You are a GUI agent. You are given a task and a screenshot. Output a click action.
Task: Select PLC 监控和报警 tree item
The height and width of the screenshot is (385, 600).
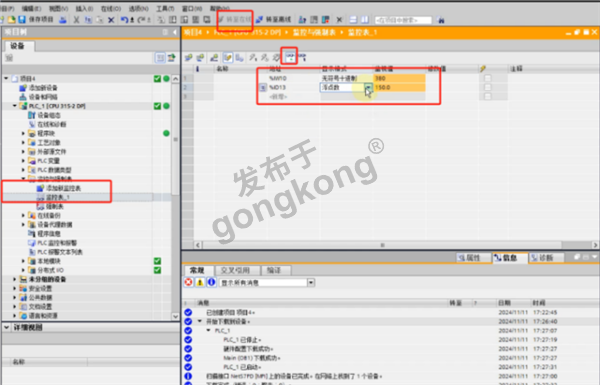53,243
